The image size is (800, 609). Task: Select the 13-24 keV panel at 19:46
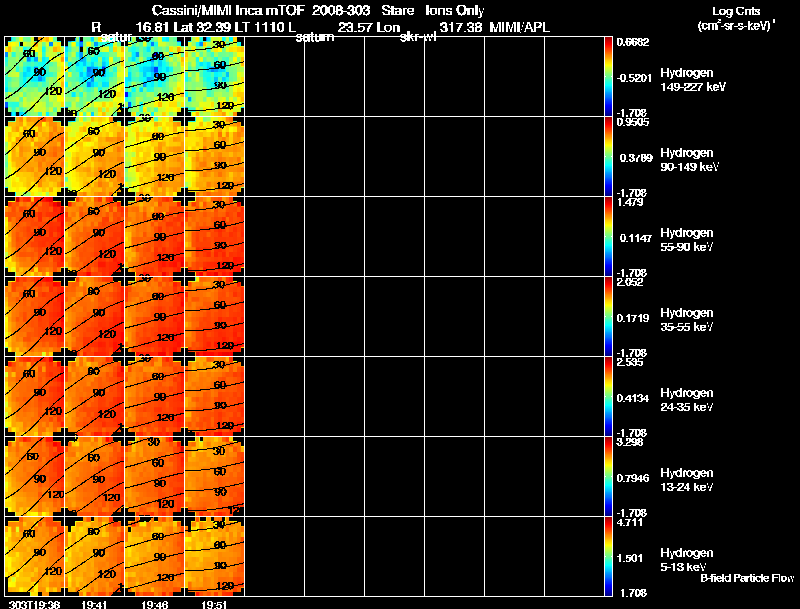(x=154, y=476)
